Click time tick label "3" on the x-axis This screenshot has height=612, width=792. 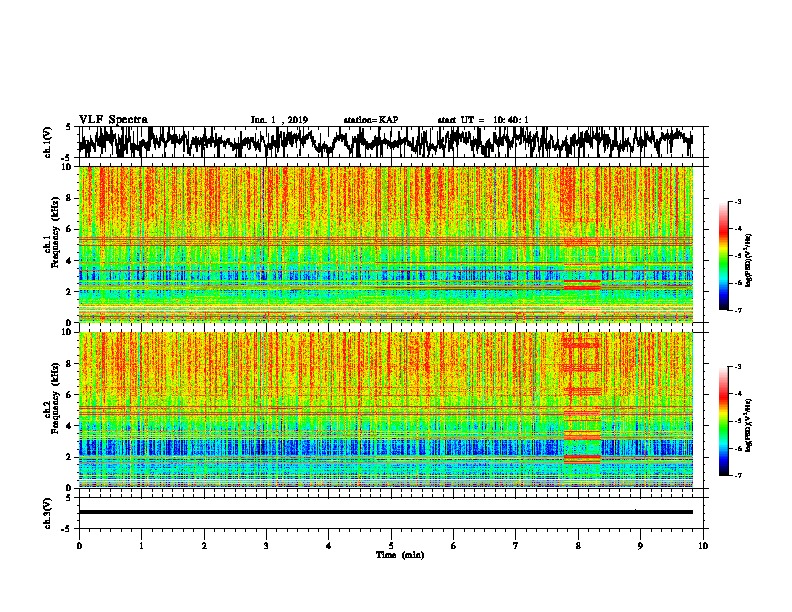(266, 546)
